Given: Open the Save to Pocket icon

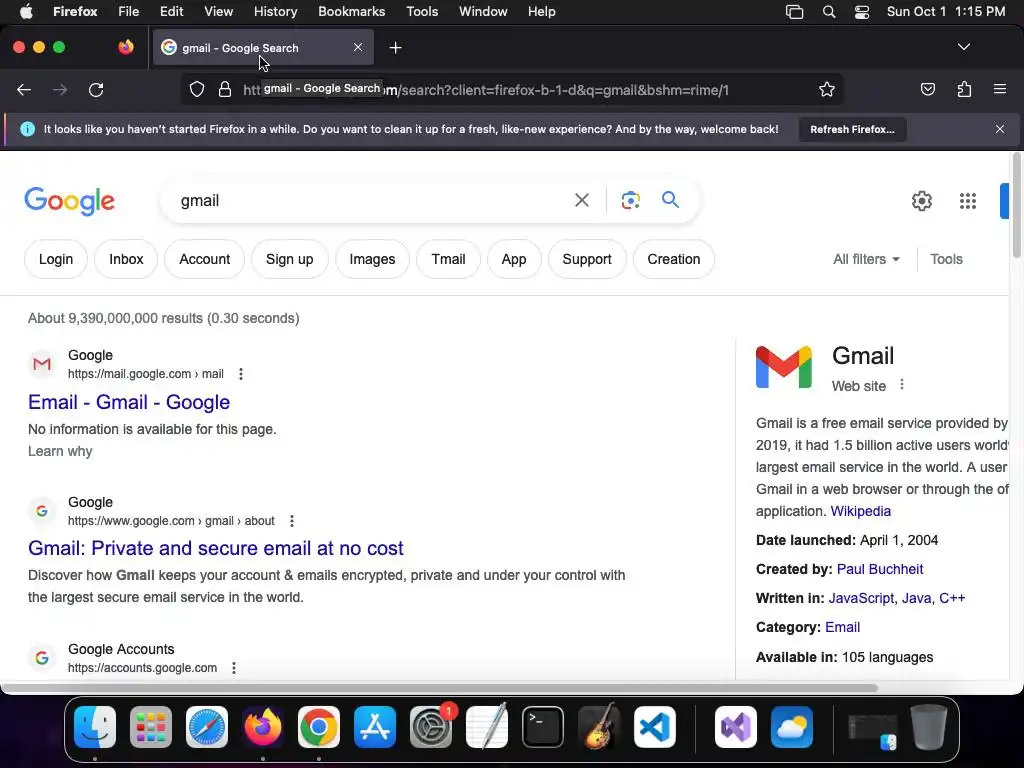Looking at the screenshot, I should 927,89.
